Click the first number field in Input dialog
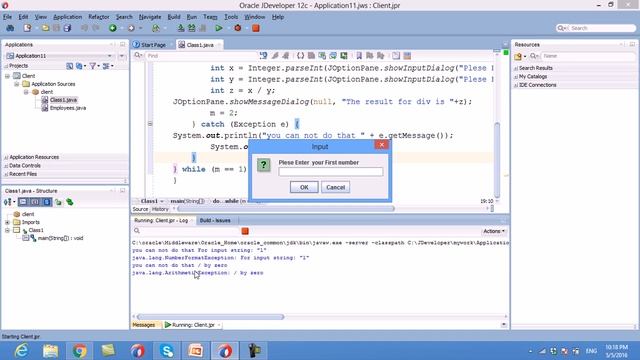This screenshot has width=640, height=360. click(x=331, y=172)
